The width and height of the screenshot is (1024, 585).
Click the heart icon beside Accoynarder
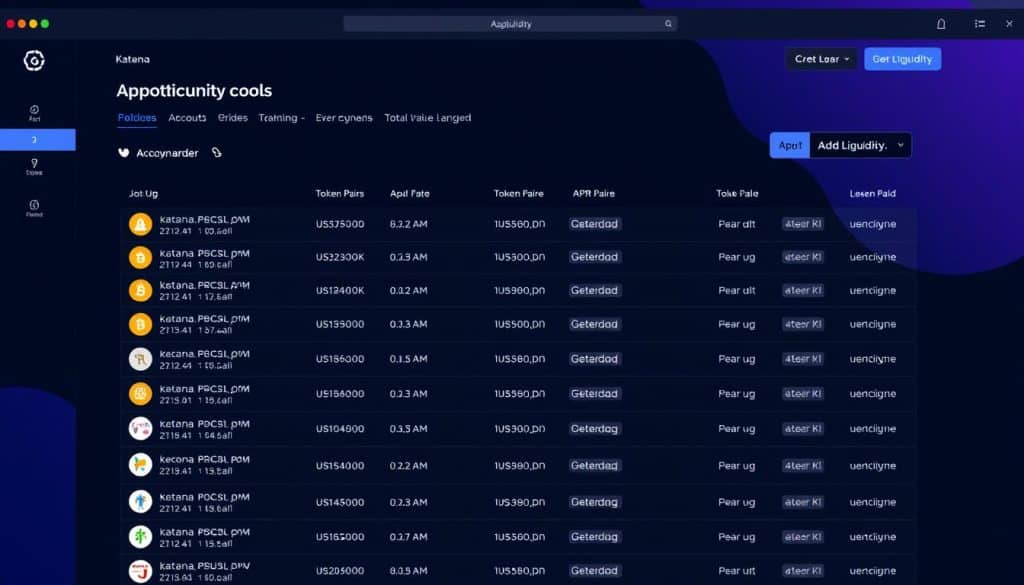click(x=123, y=153)
